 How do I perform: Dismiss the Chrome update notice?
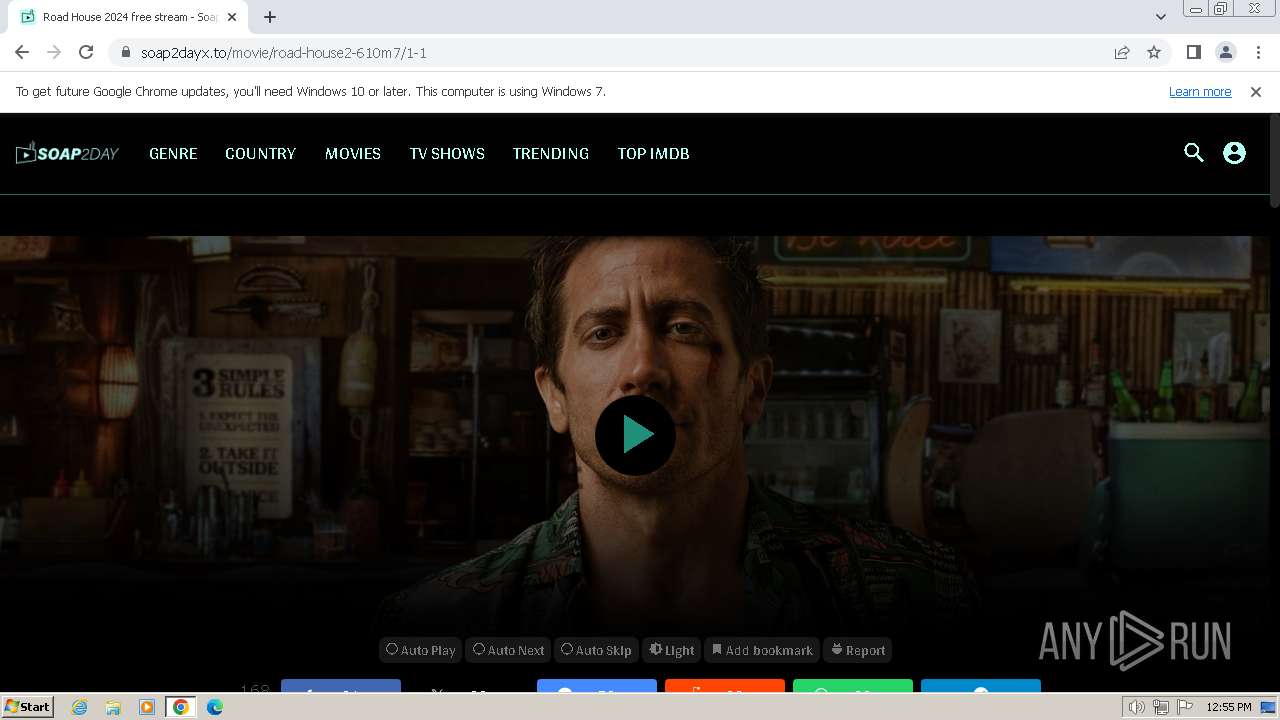[1256, 91]
